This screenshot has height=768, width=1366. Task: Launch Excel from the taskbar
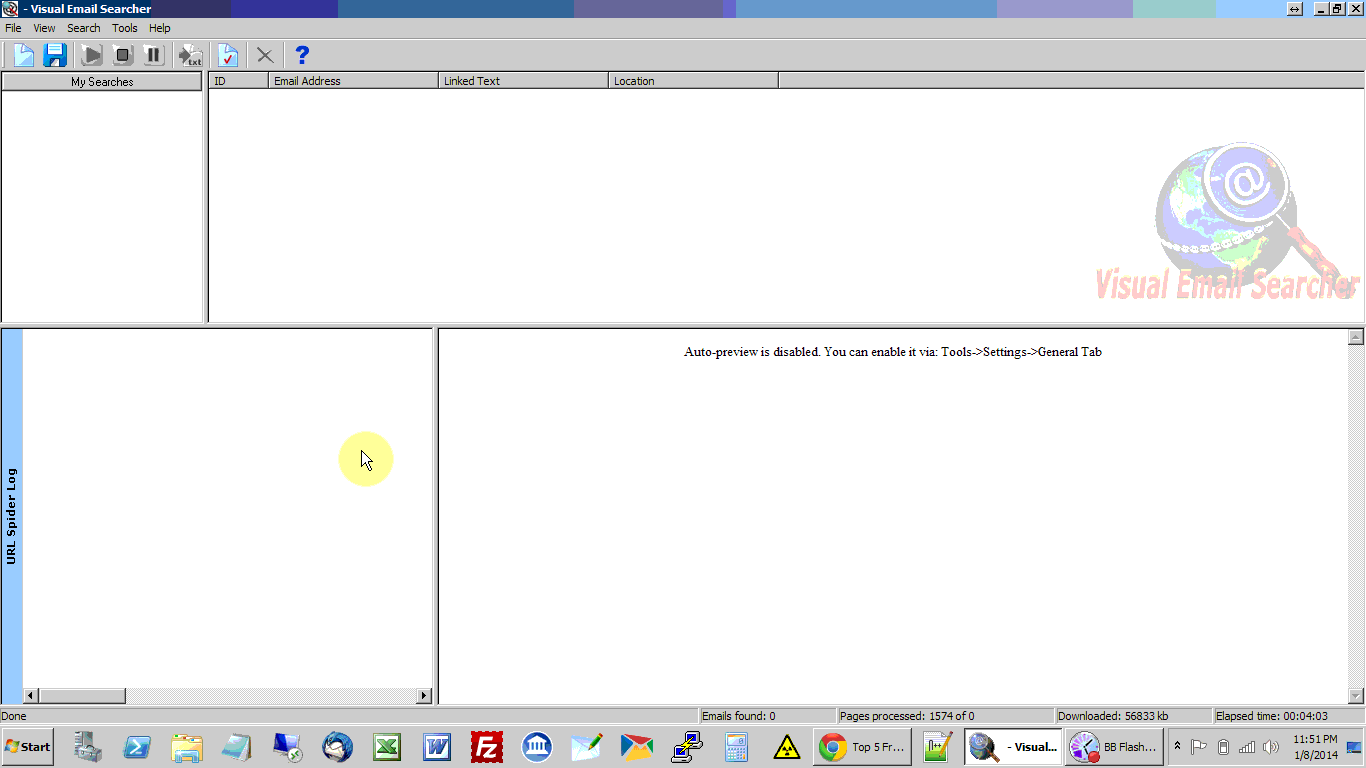[x=387, y=747]
